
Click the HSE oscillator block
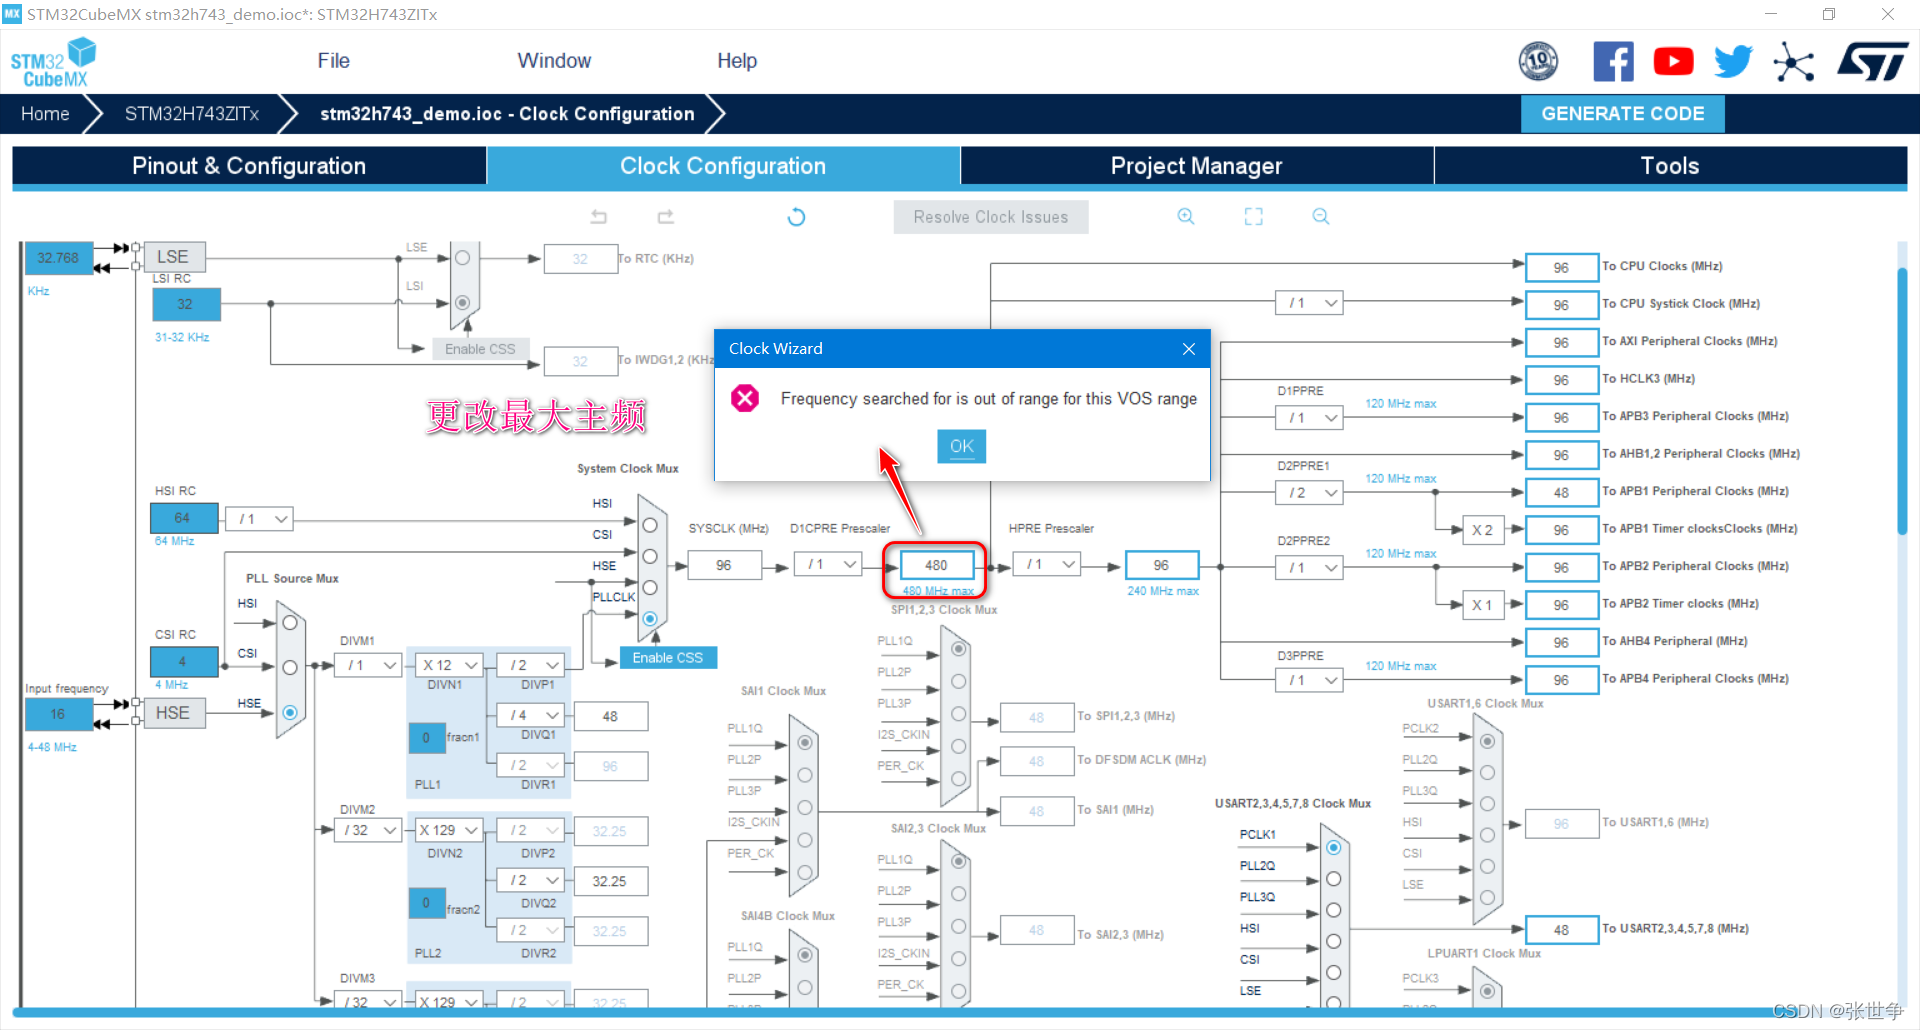173,713
